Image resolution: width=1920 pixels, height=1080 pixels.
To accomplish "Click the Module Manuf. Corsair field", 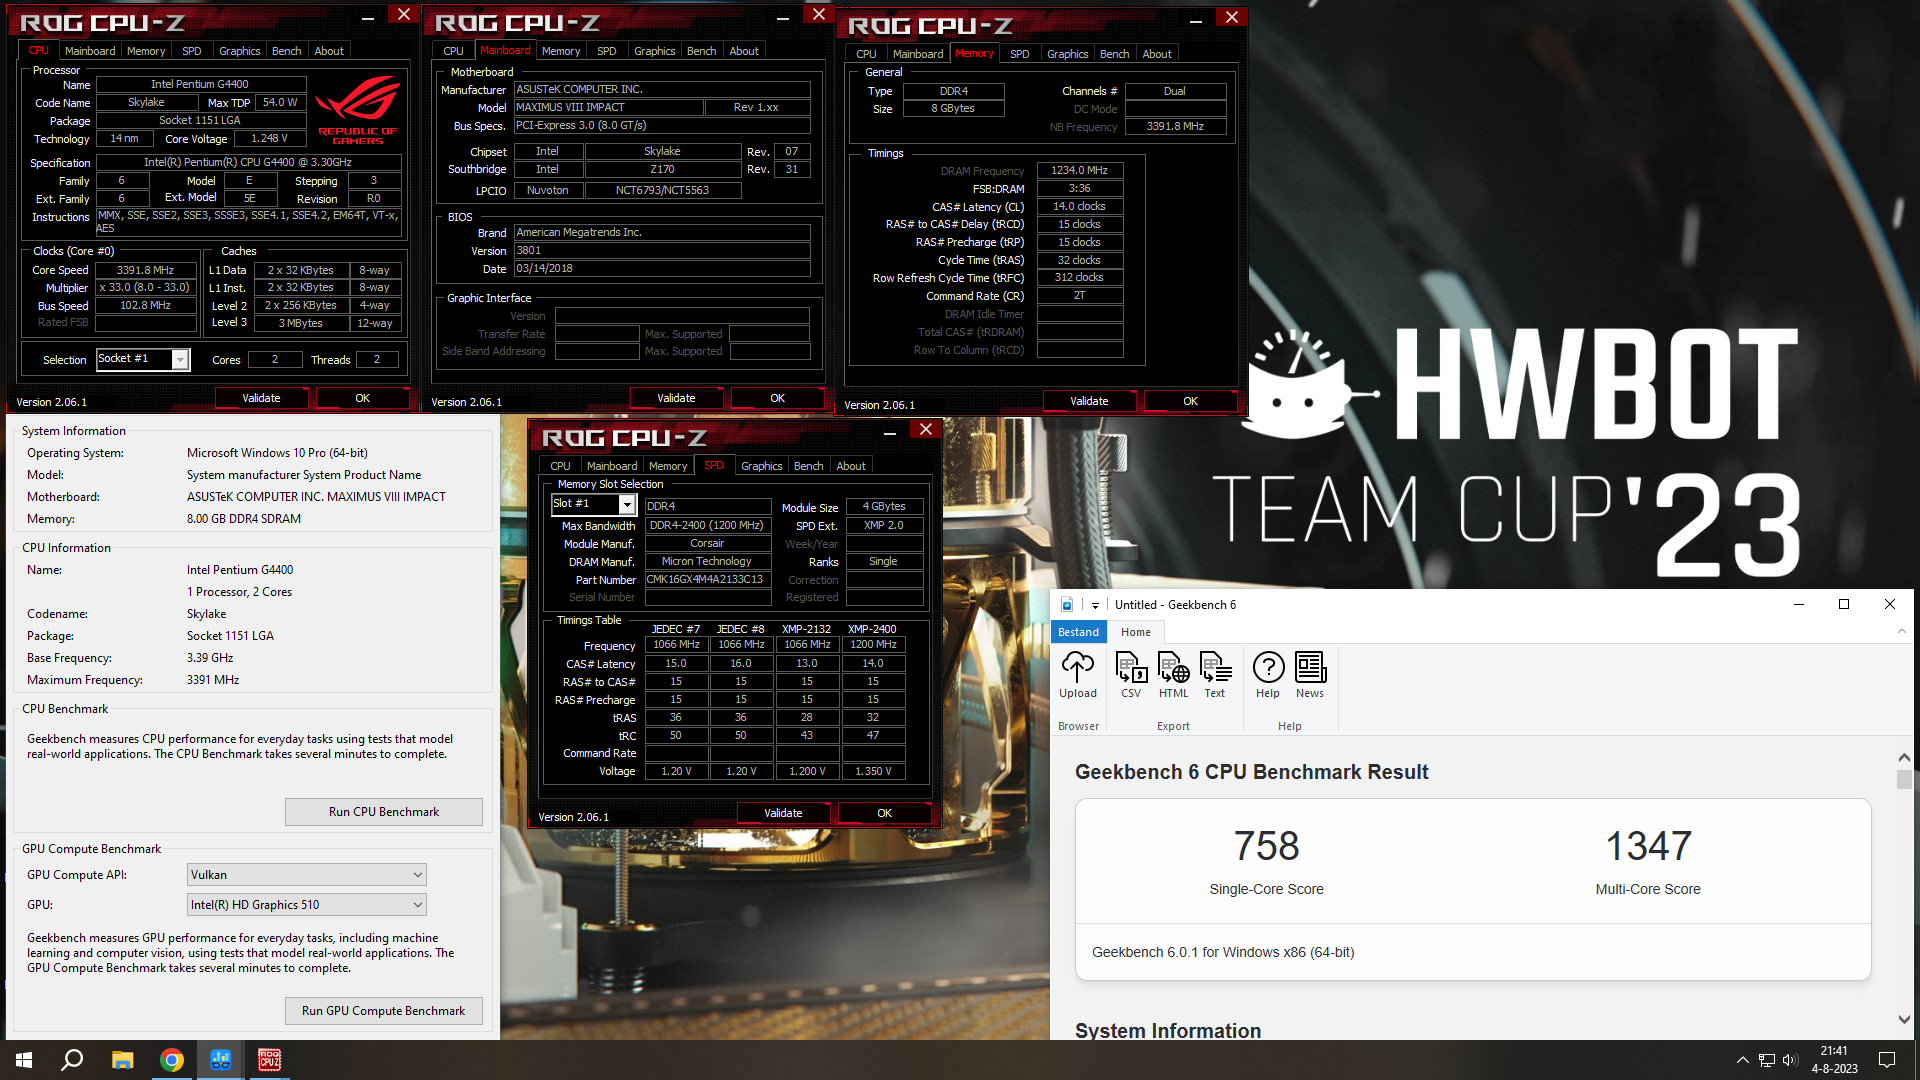I will click(x=707, y=543).
